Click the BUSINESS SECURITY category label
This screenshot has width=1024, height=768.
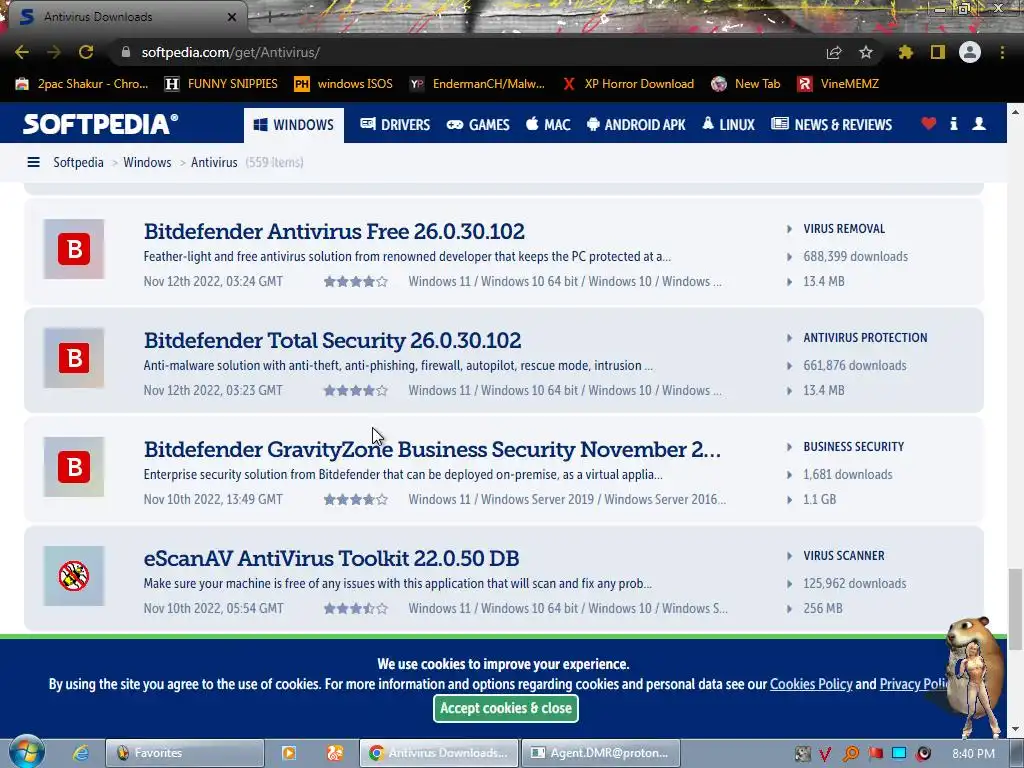coord(854,447)
